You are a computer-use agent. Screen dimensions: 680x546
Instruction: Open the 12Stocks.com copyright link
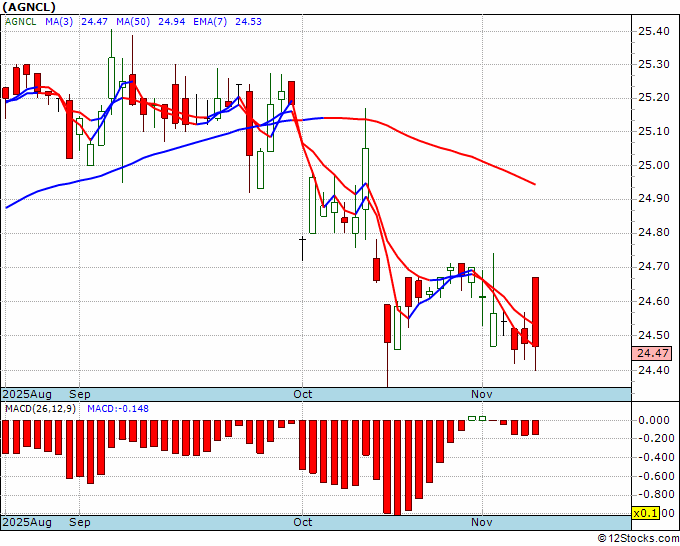[x=638, y=538]
